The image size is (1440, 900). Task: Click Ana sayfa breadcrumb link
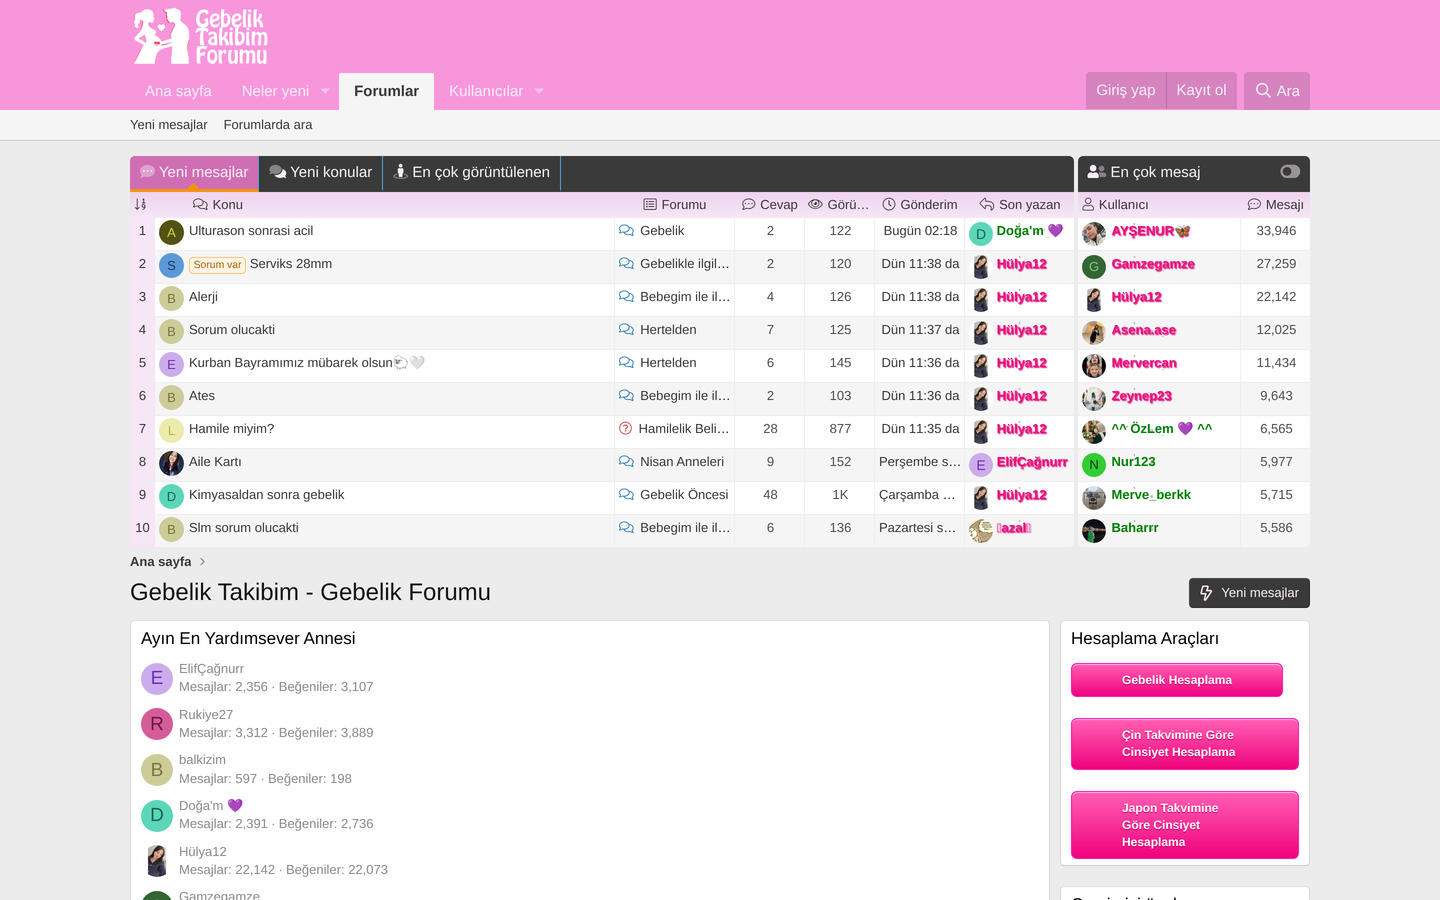pos(160,562)
